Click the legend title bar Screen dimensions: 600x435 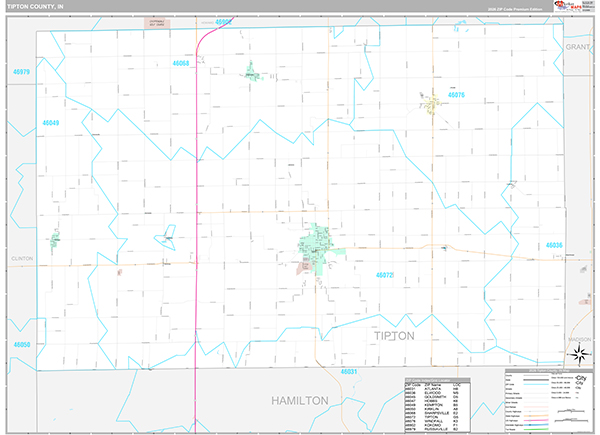(x=548, y=371)
